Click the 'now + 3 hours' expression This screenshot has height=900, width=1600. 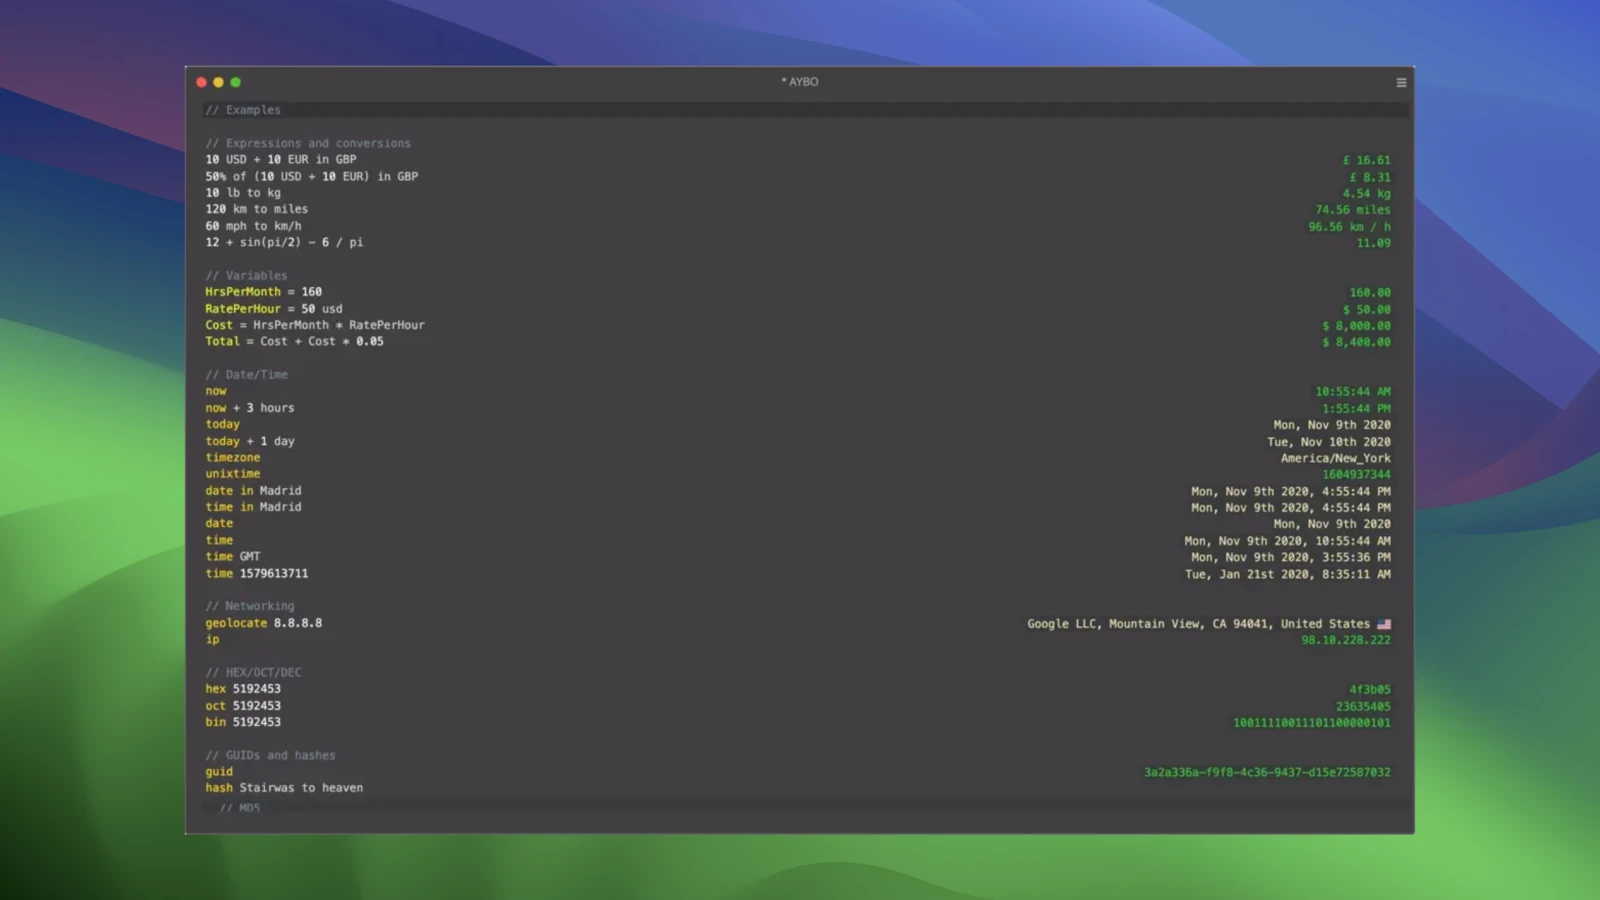click(250, 408)
